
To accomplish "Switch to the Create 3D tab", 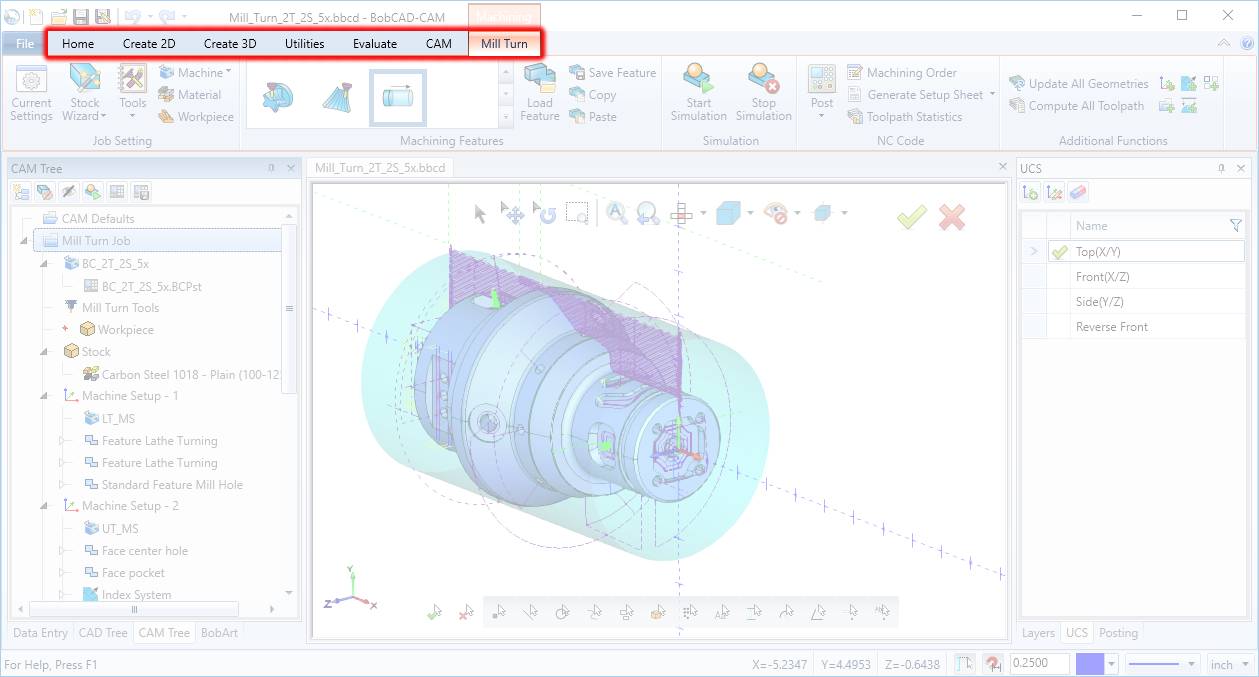I will click(230, 43).
